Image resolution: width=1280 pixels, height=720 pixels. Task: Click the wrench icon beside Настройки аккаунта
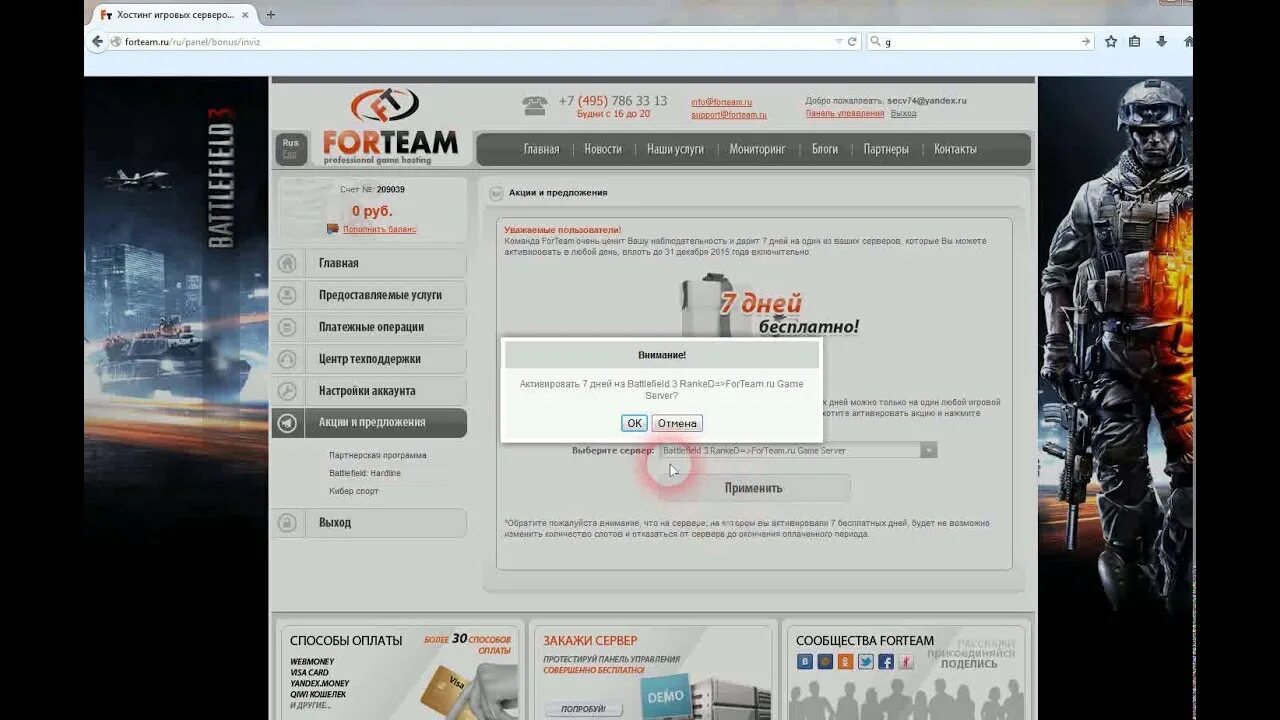(287, 391)
